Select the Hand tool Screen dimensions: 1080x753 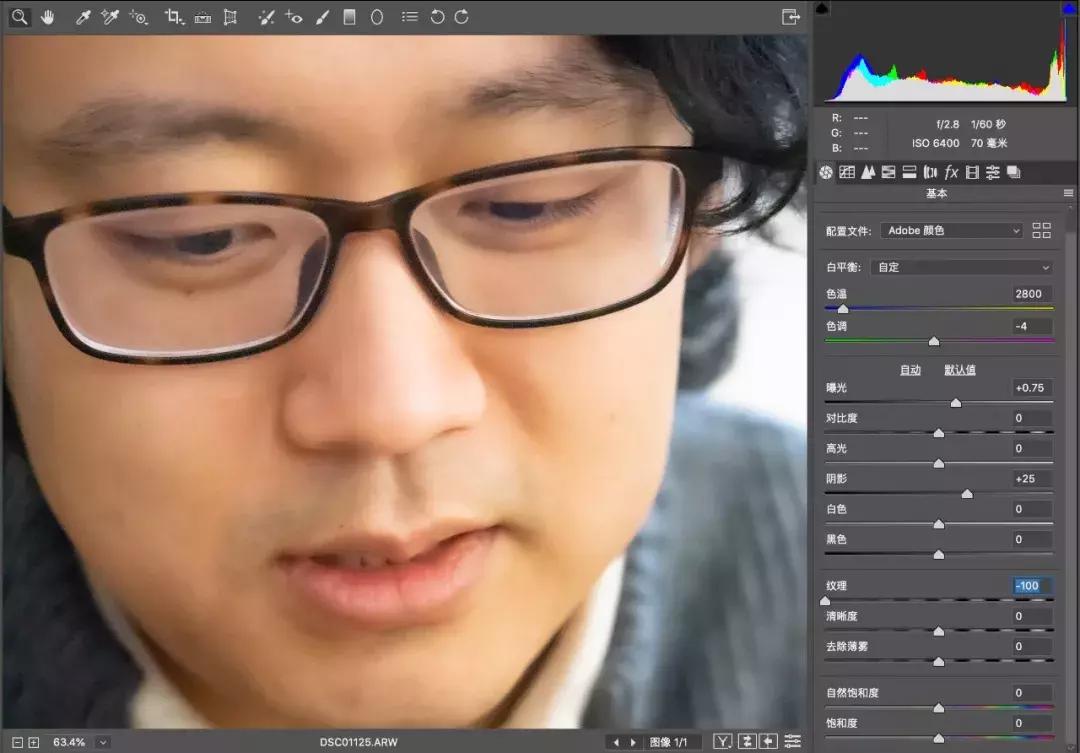pyautogui.click(x=48, y=17)
